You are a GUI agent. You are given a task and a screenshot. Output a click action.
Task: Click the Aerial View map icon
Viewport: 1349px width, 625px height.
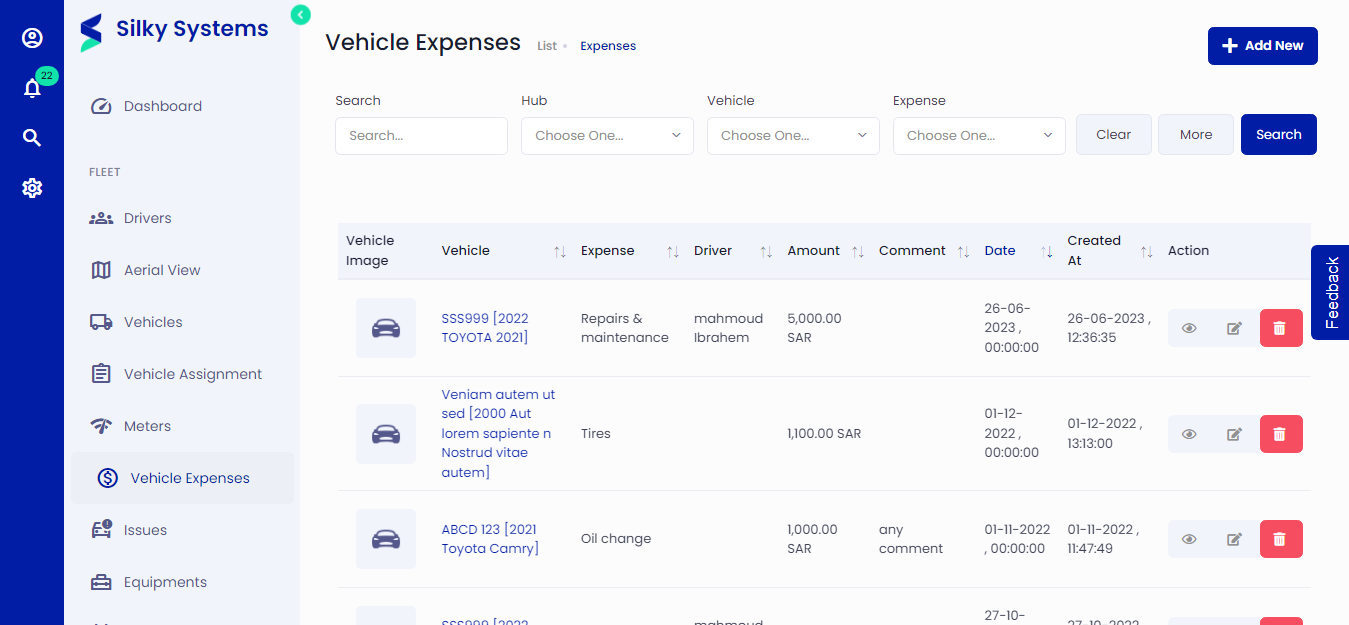101,269
